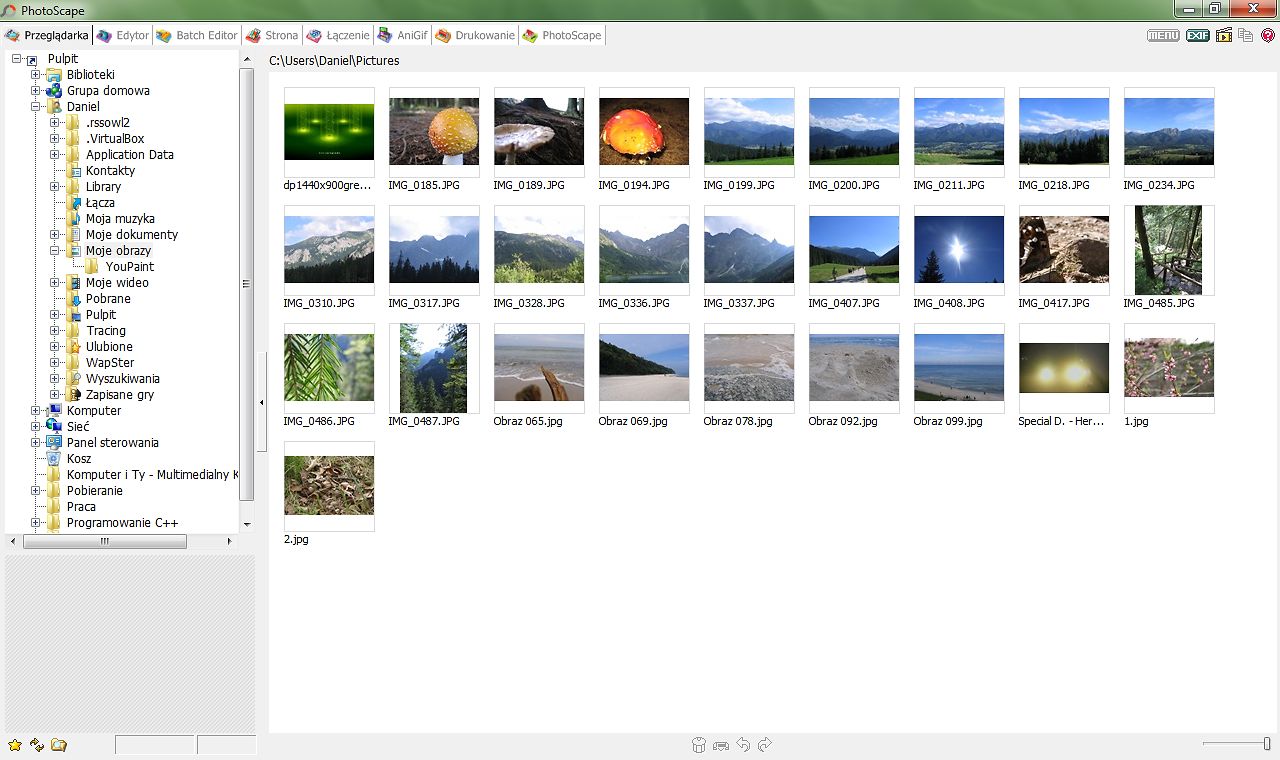Collapse the Daniel tree node
This screenshot has width=1280, height=760.
coord(36,107)
